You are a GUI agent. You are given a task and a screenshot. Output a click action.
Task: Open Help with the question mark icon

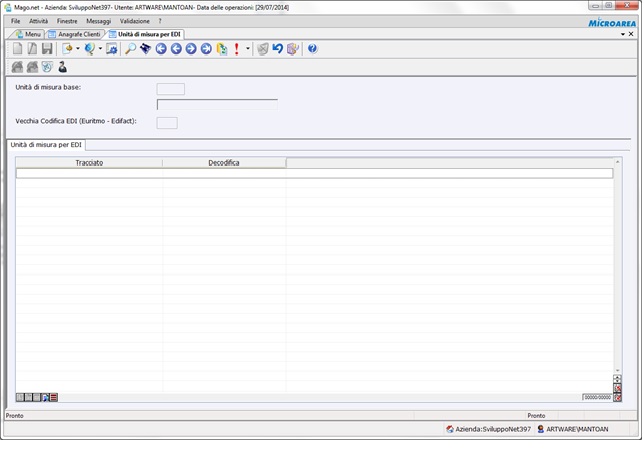click(312, 48)
